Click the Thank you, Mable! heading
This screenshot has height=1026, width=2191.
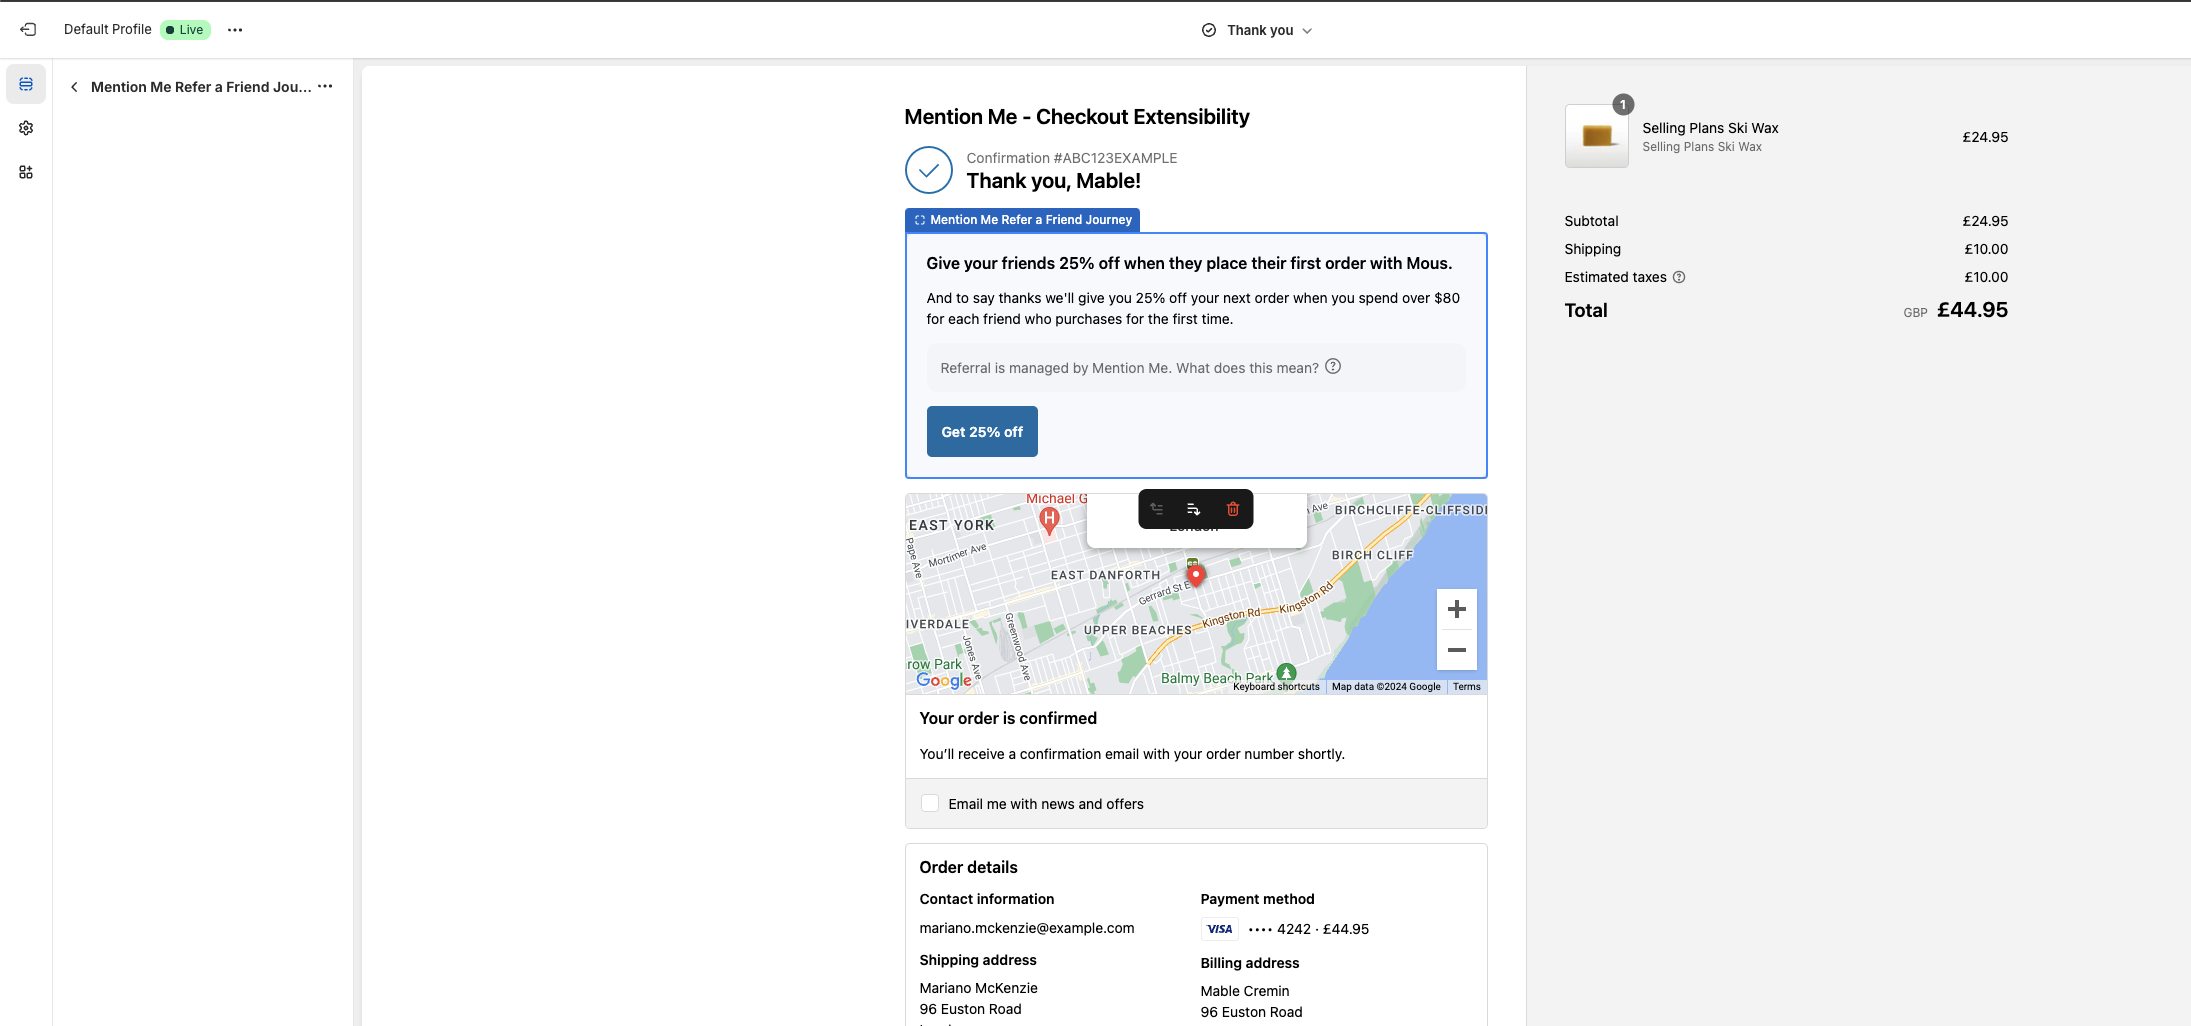[1054, 181]
